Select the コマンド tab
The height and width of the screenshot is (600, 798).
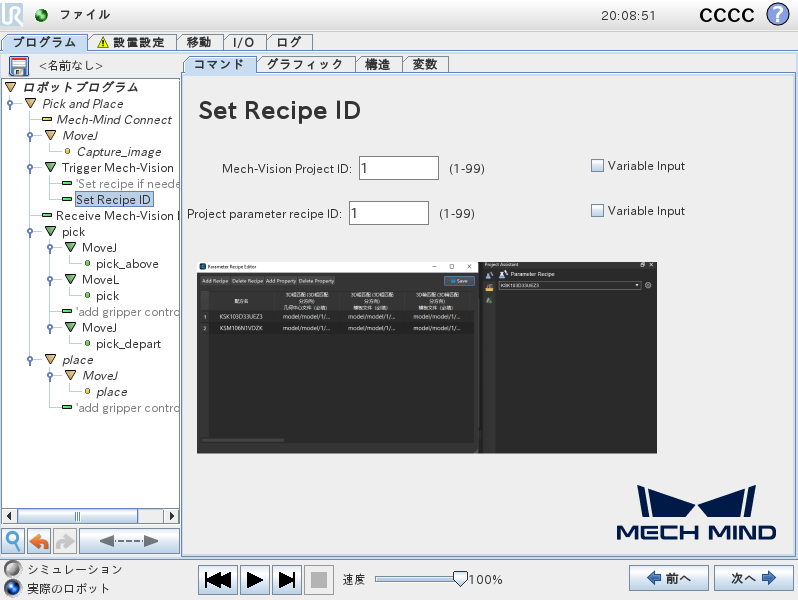pyautogui.click(x=219, y=65)
